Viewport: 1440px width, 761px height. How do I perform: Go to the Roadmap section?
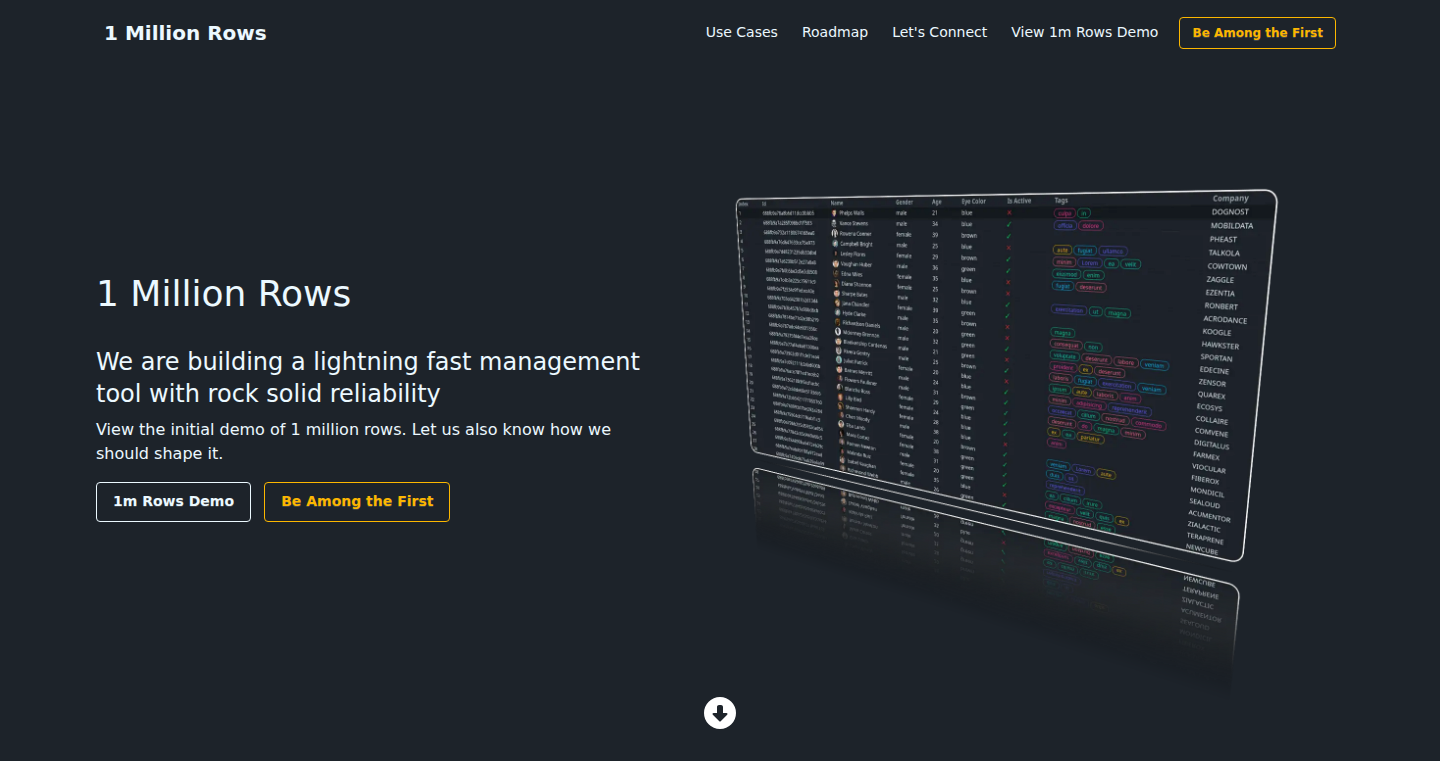835,32
